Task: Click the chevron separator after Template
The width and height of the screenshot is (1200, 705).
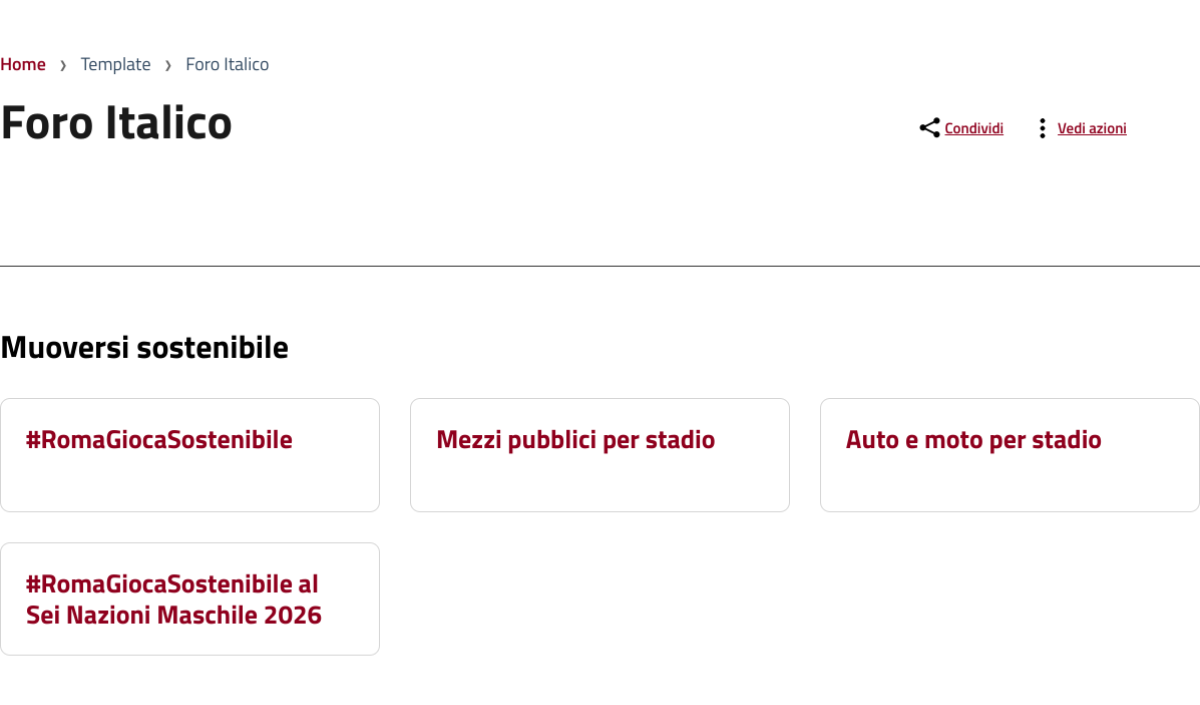Action: pos(168,65)
